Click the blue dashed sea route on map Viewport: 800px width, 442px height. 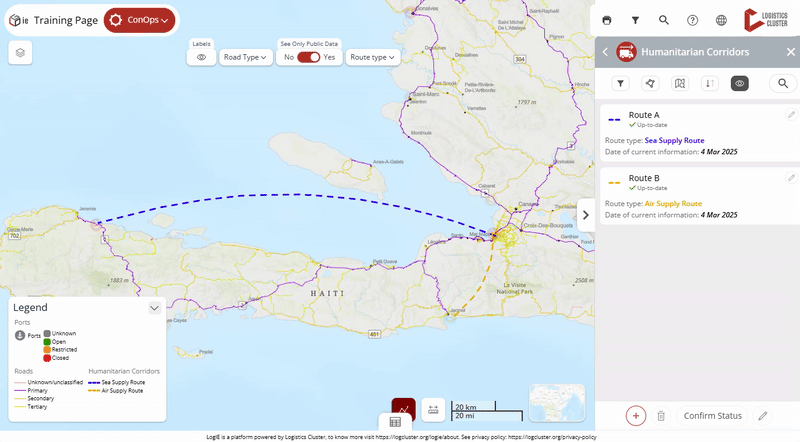296,194
